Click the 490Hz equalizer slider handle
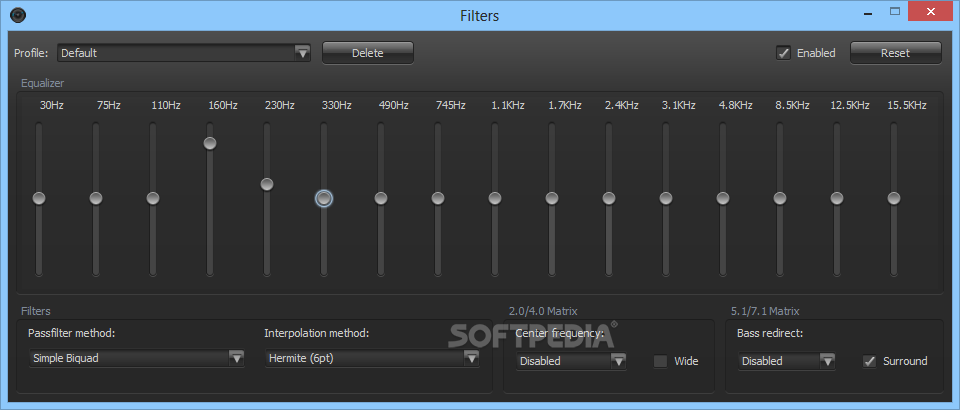 click(381, 198)
